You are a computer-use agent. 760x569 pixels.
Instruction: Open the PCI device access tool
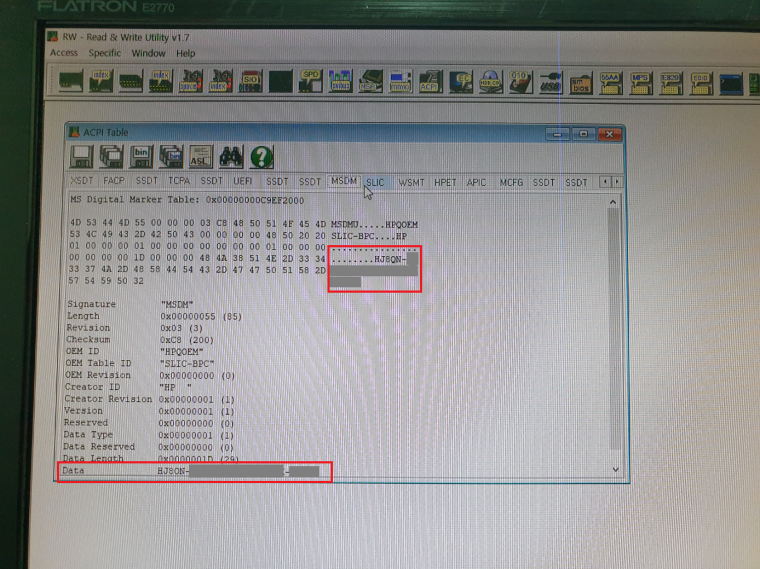coord(71,81)
